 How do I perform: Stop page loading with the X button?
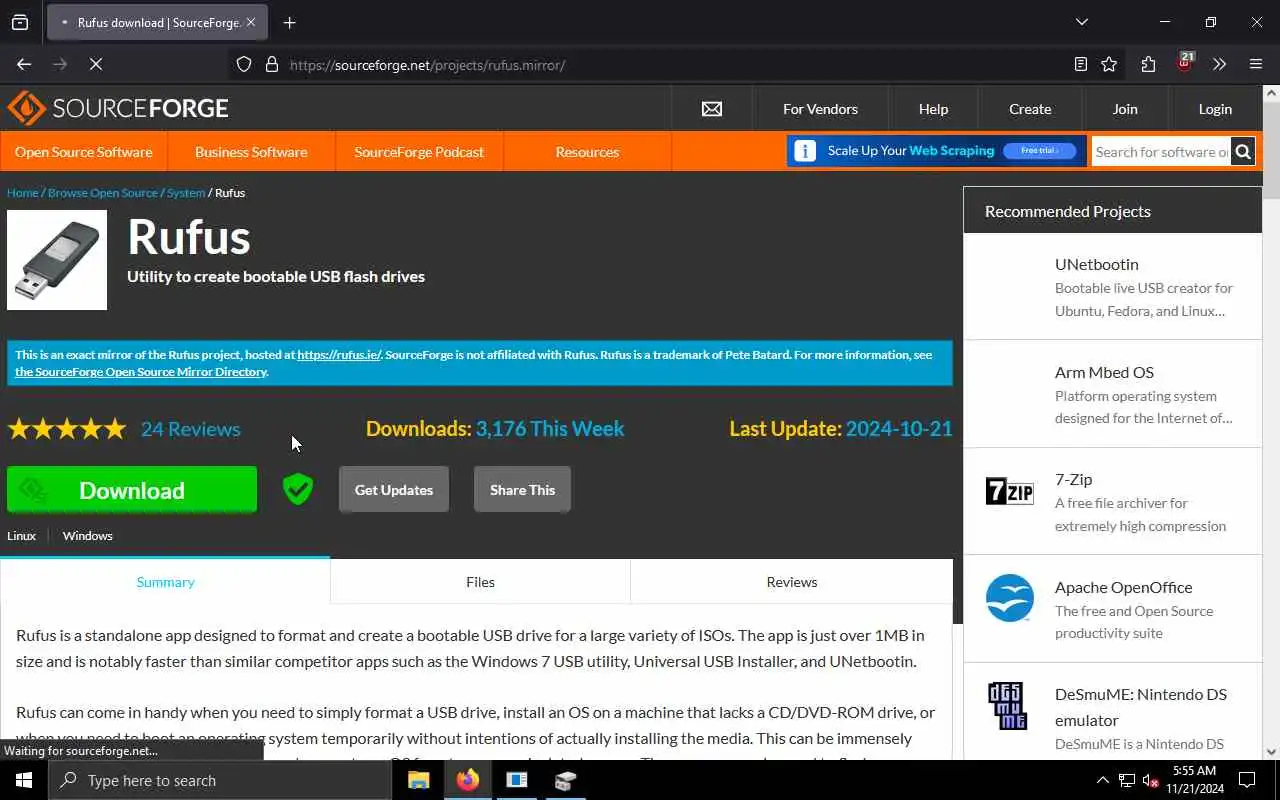96,64
